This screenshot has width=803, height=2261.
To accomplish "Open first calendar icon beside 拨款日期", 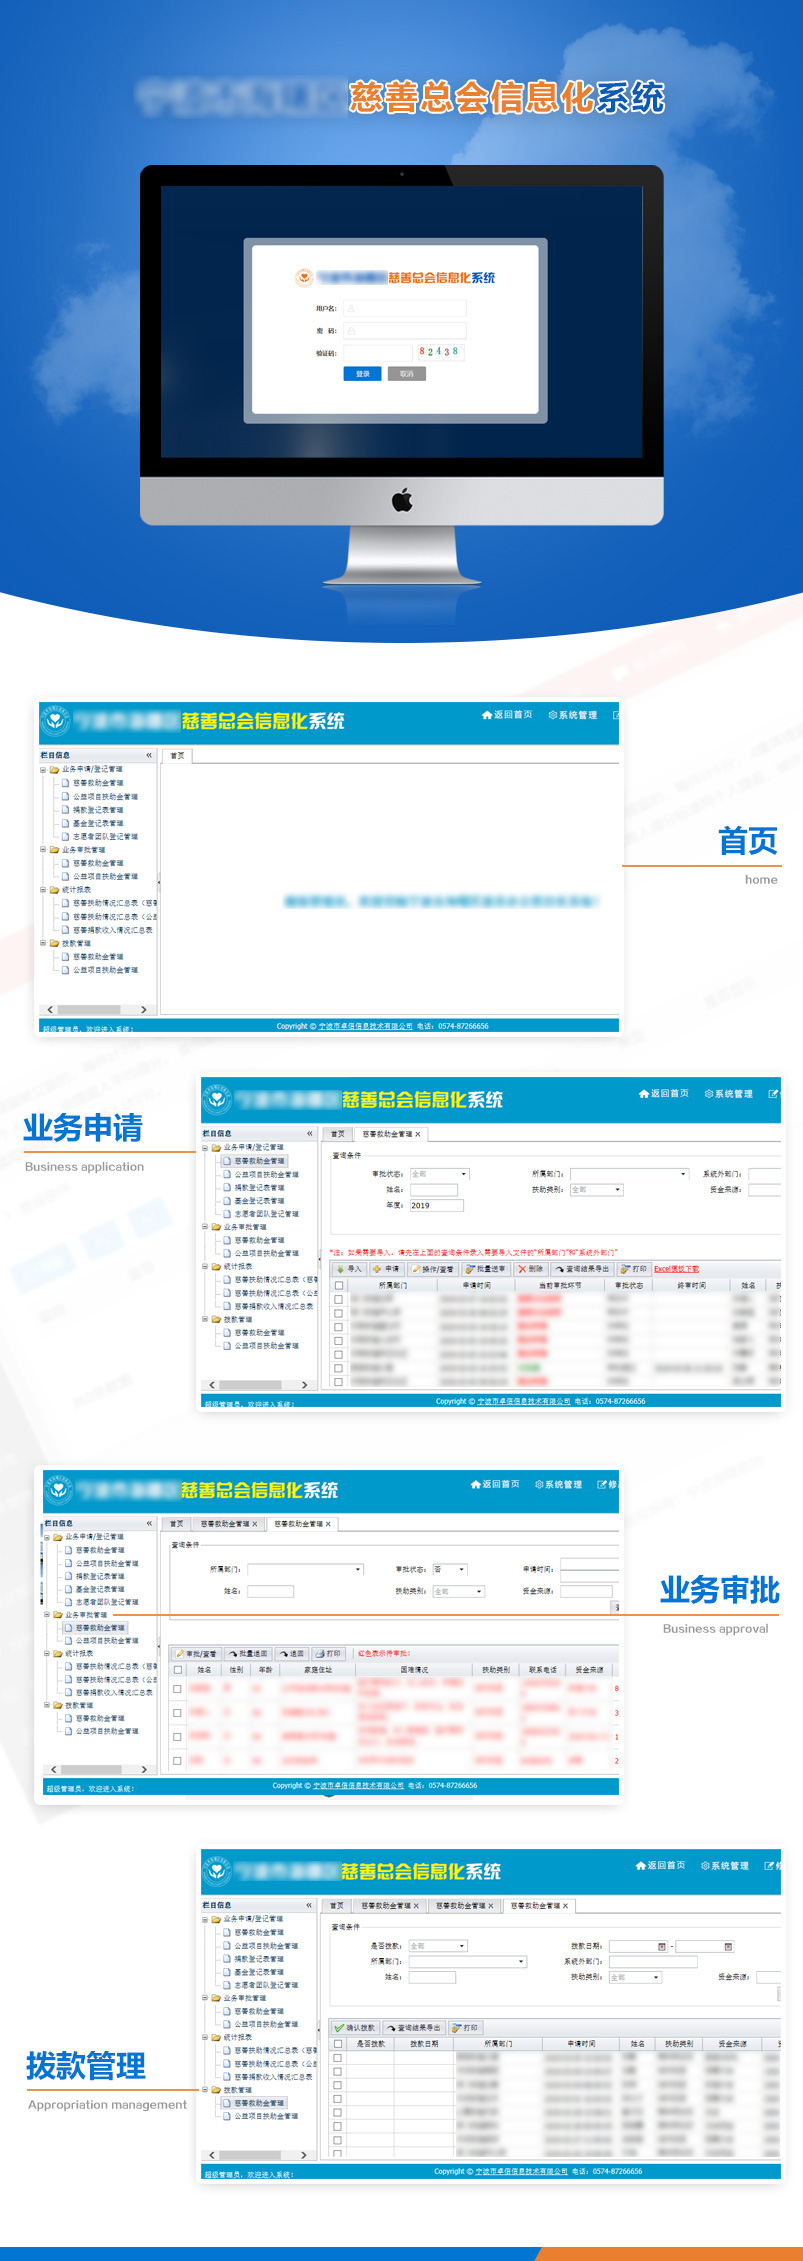I will (661, 1947).
